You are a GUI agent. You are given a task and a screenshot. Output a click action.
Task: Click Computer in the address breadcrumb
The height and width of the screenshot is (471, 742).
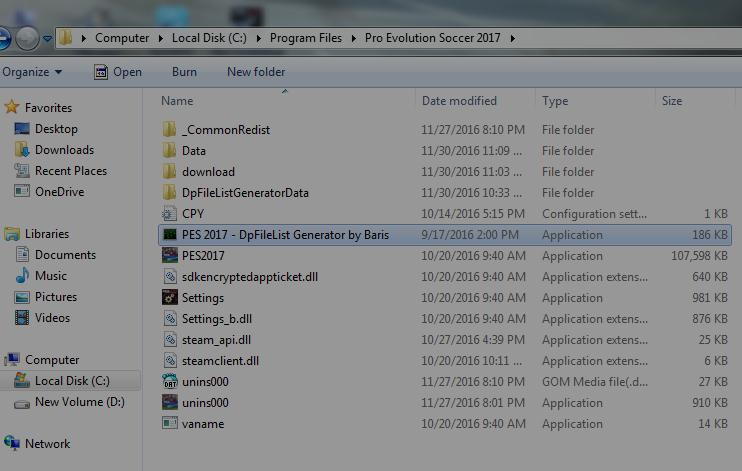[122, 38]
